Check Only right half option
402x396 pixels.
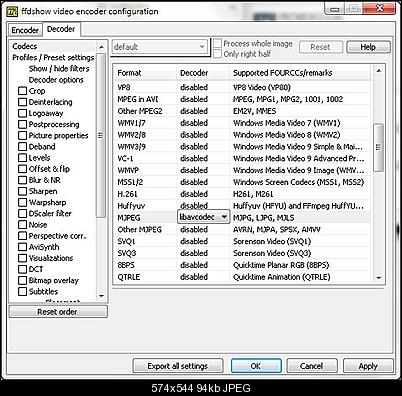(218, 54)
